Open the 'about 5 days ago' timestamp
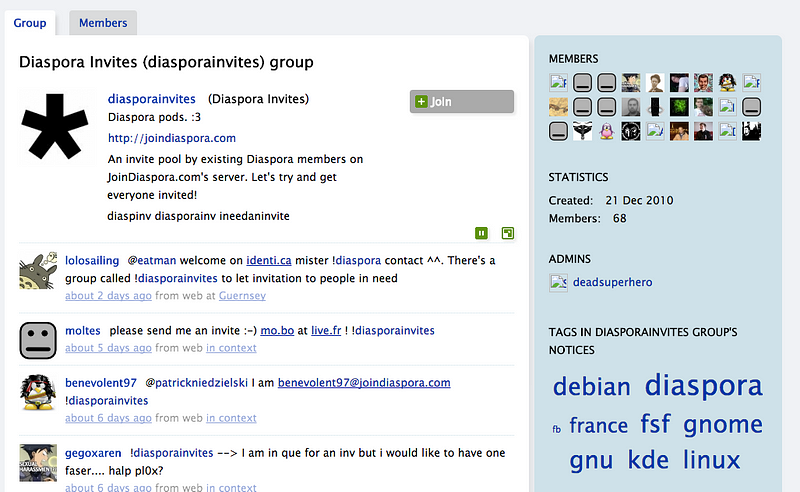 (x=108, y=348)
